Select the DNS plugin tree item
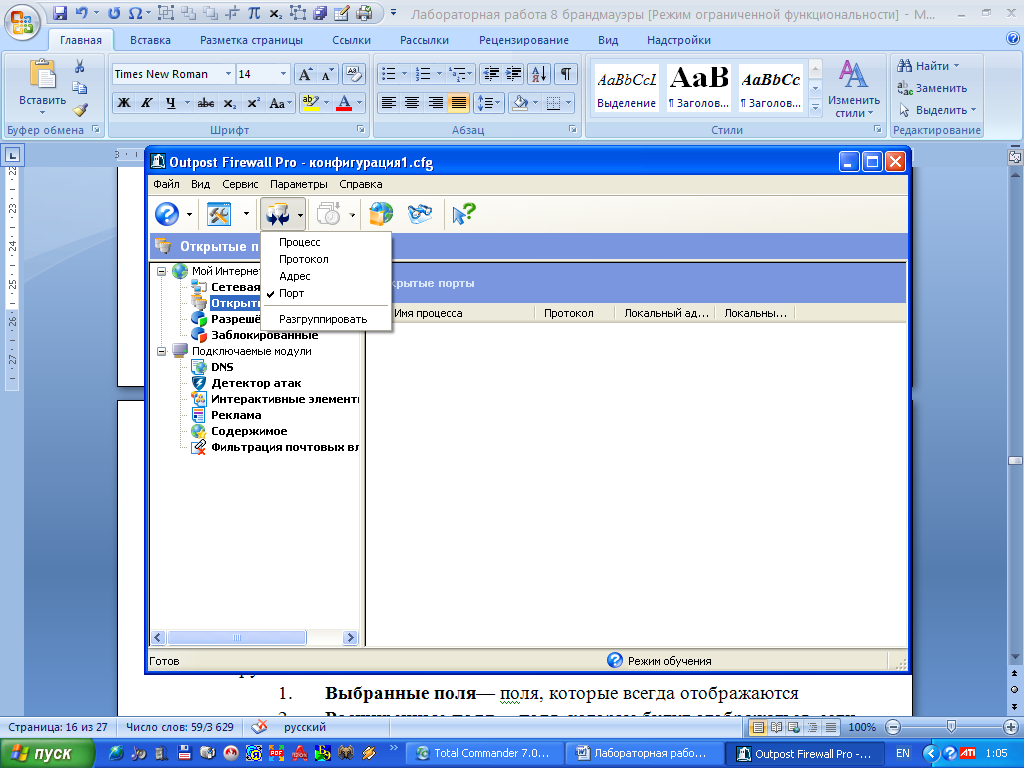 pos(222,367)
